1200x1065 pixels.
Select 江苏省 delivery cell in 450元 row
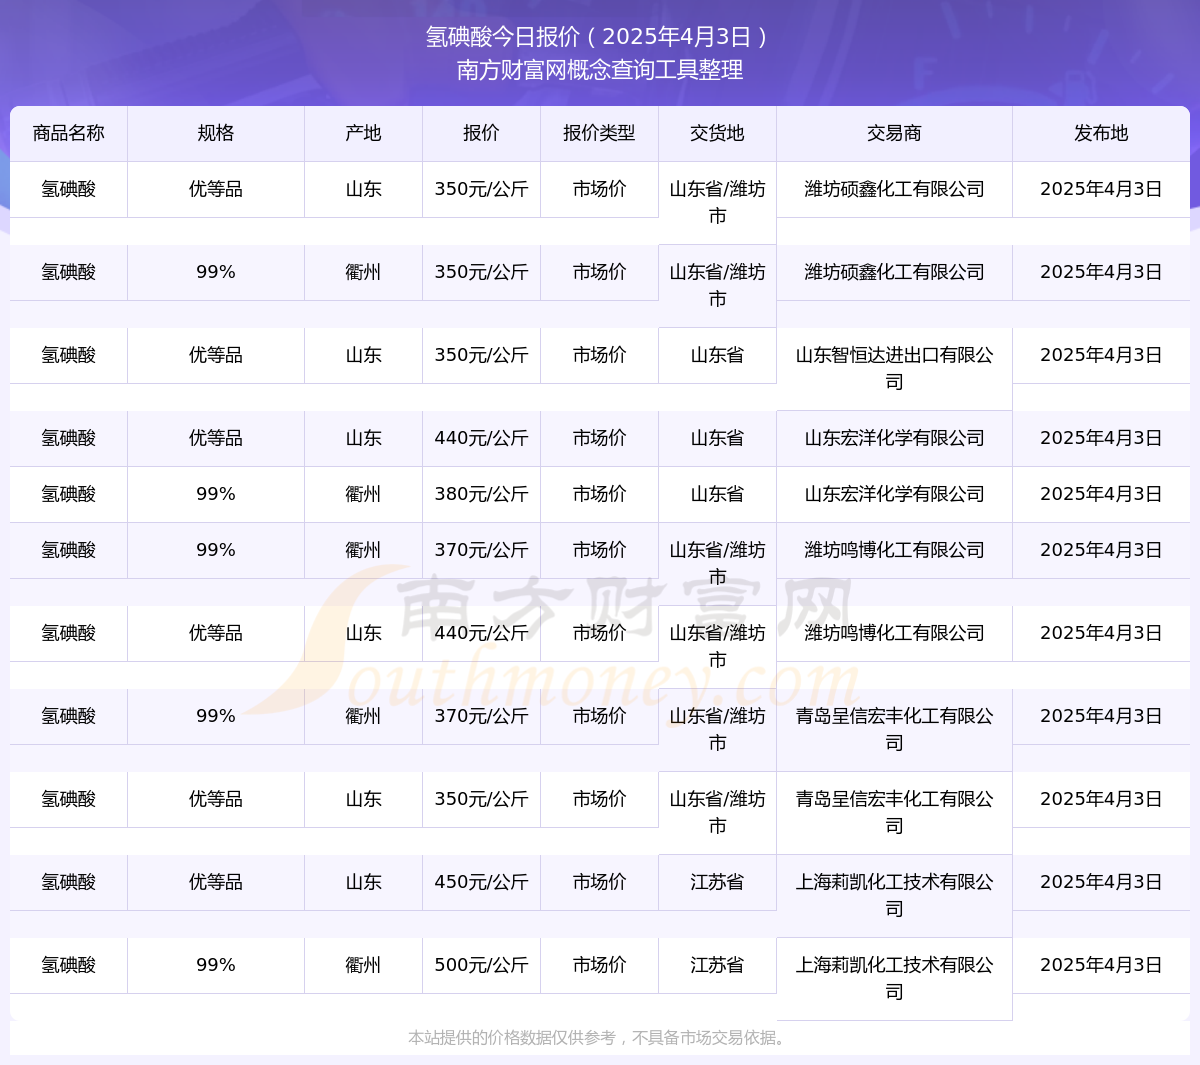[x=717, y=882]
